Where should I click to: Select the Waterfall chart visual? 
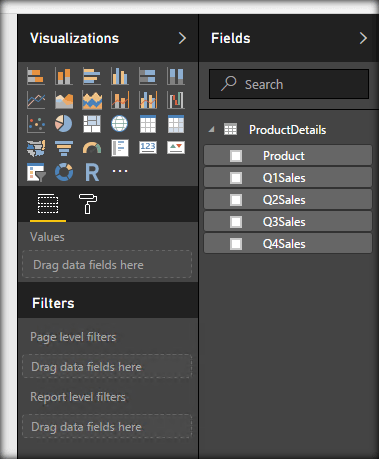(176, 100)
